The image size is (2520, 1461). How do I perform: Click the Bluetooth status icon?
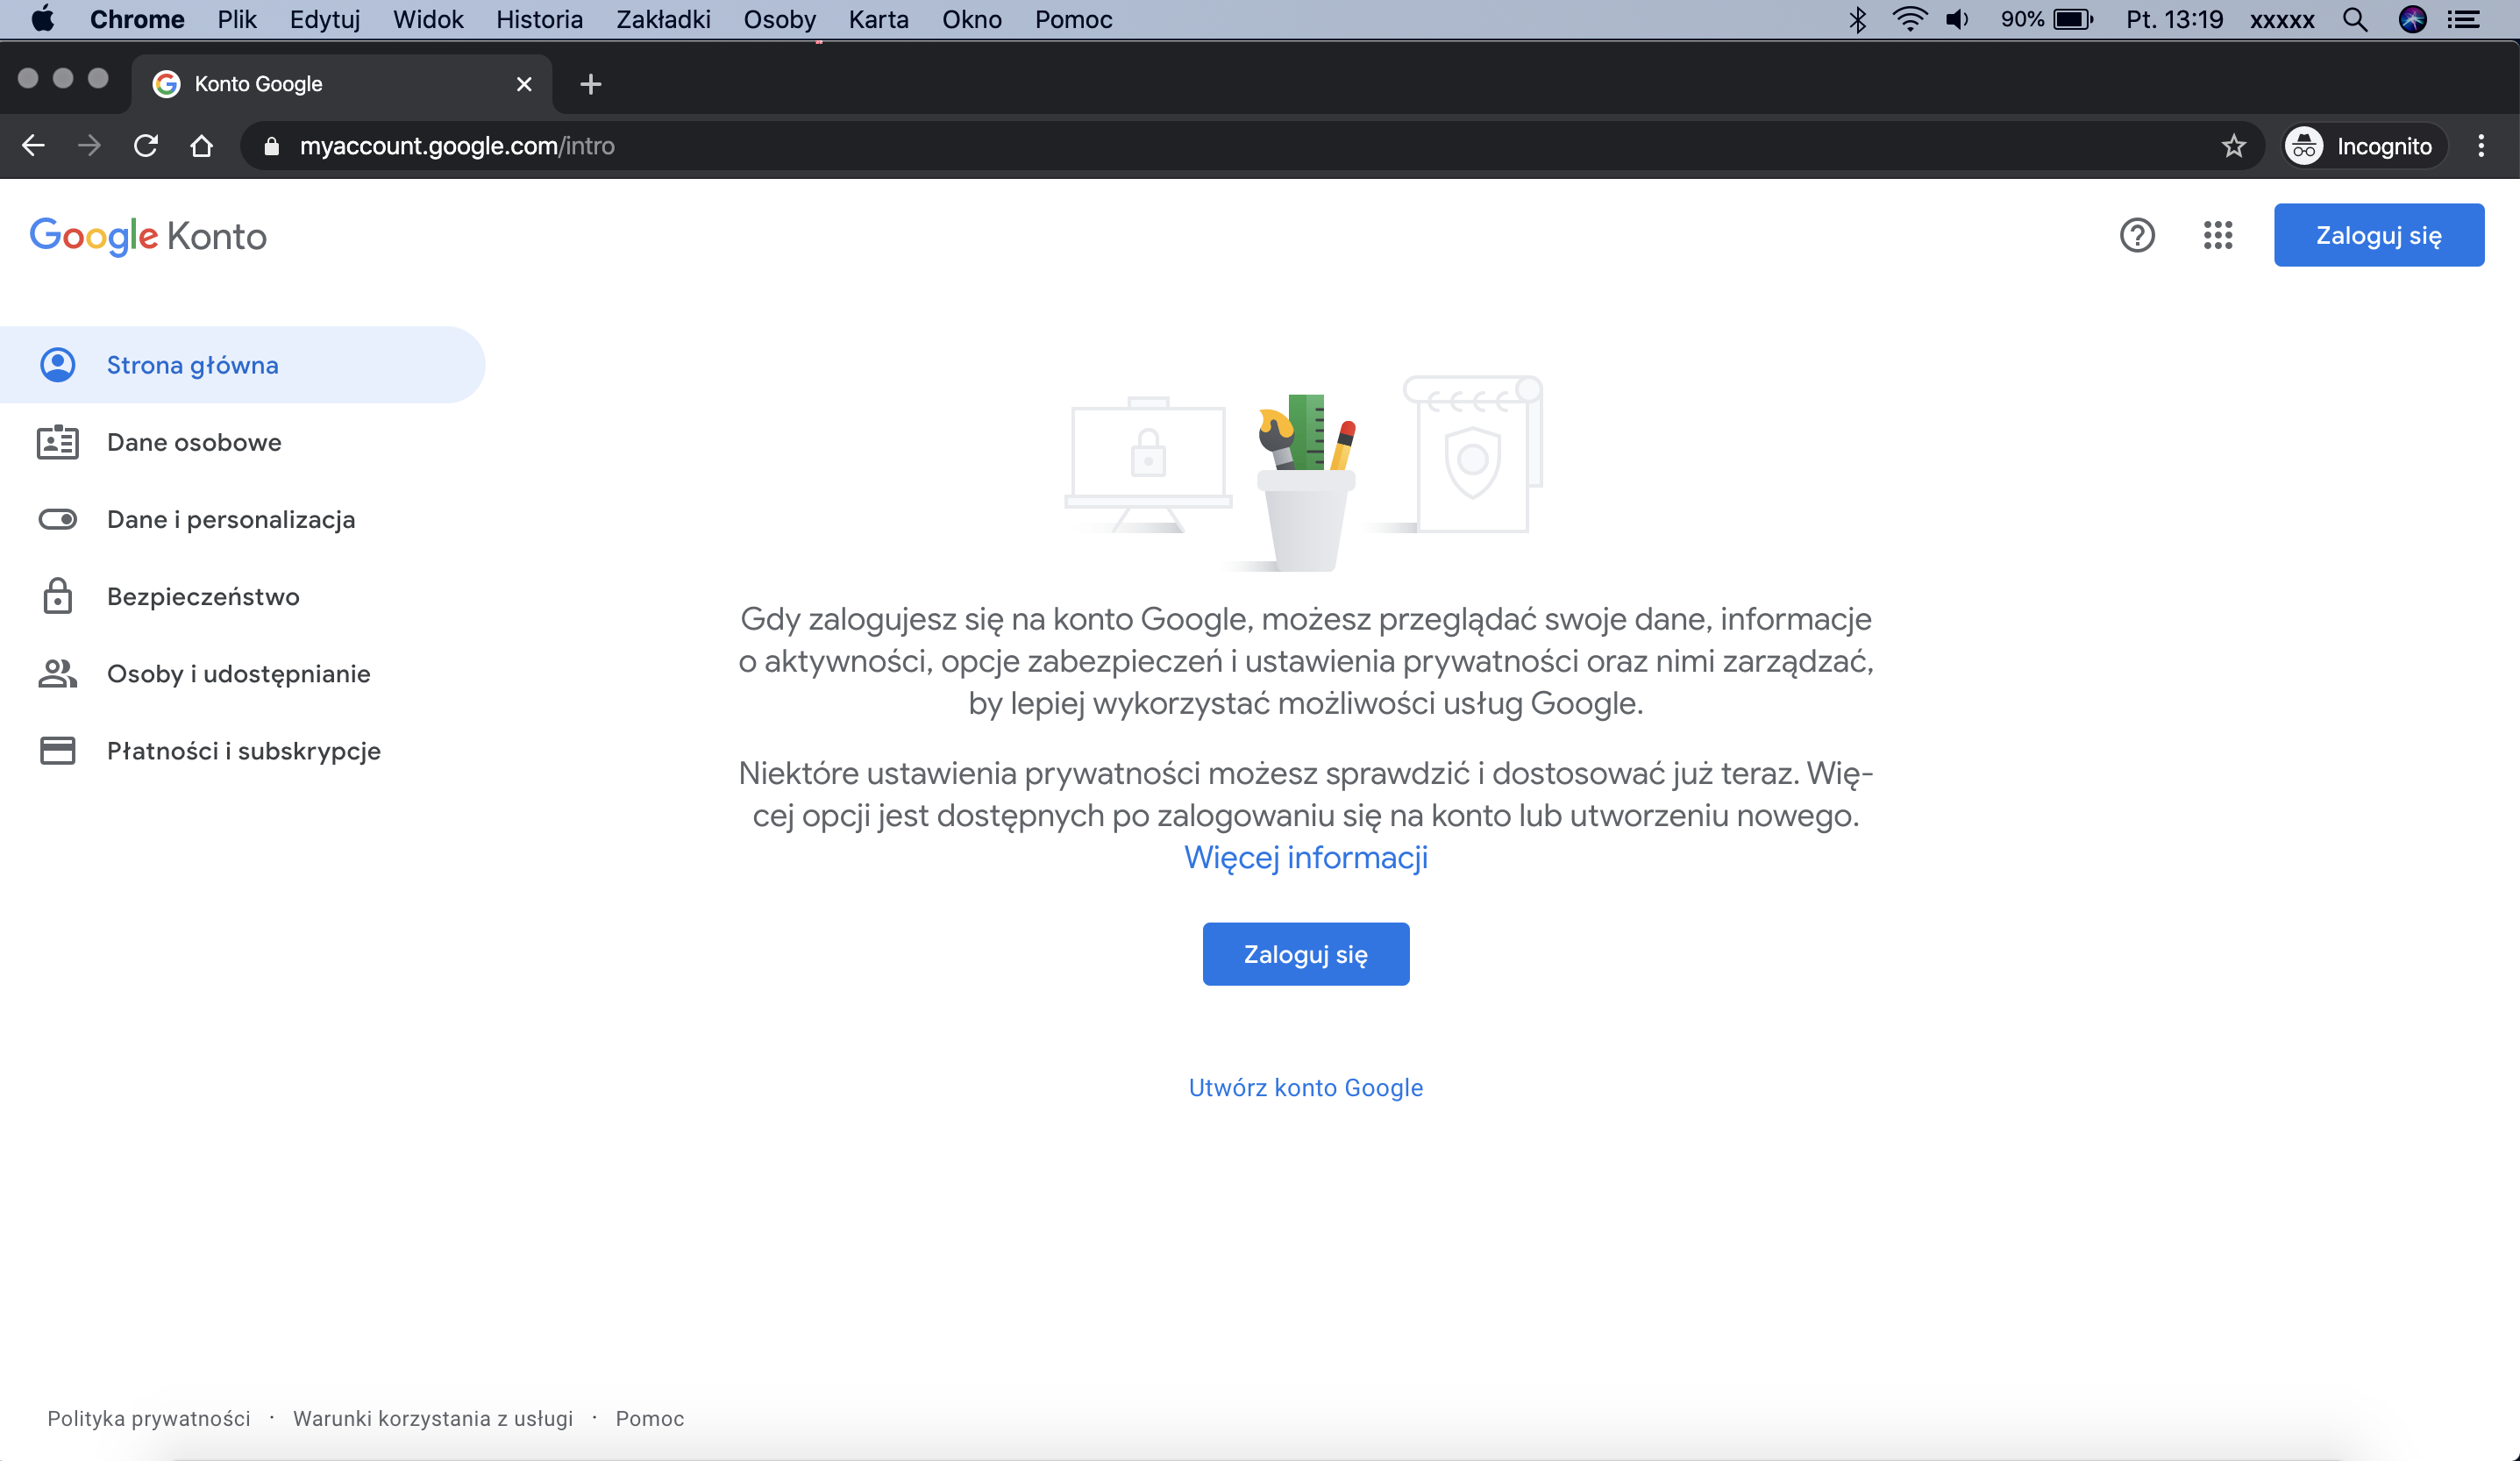pos(1857,19)
